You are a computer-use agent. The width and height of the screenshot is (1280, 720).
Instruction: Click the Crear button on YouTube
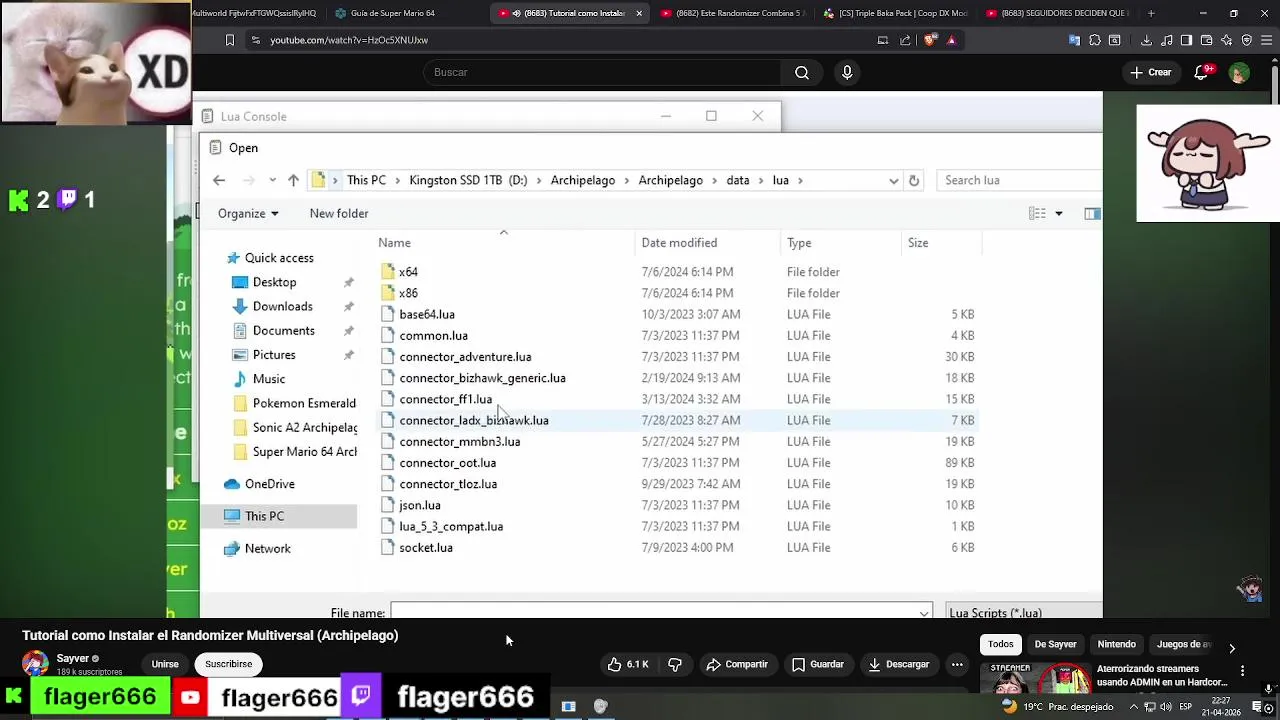click(1150, 72)
